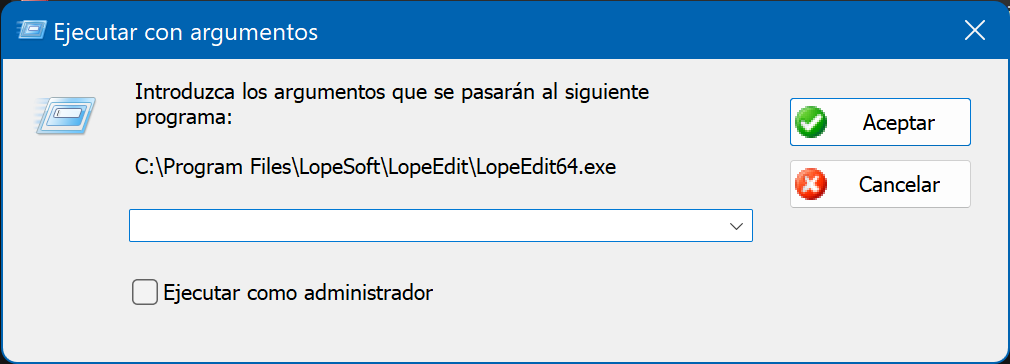Confirm with the Aceptar button
The width and height of the screenshot is (1010, 364).
click(880, 122)
